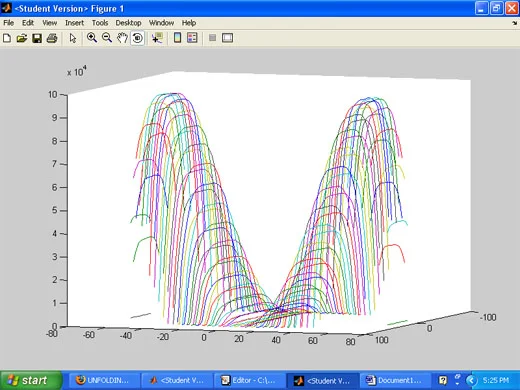Viewport: 520px width, 390px height.
Task: Click the y-axis tick label -100
Action: [x=488, y=317]
